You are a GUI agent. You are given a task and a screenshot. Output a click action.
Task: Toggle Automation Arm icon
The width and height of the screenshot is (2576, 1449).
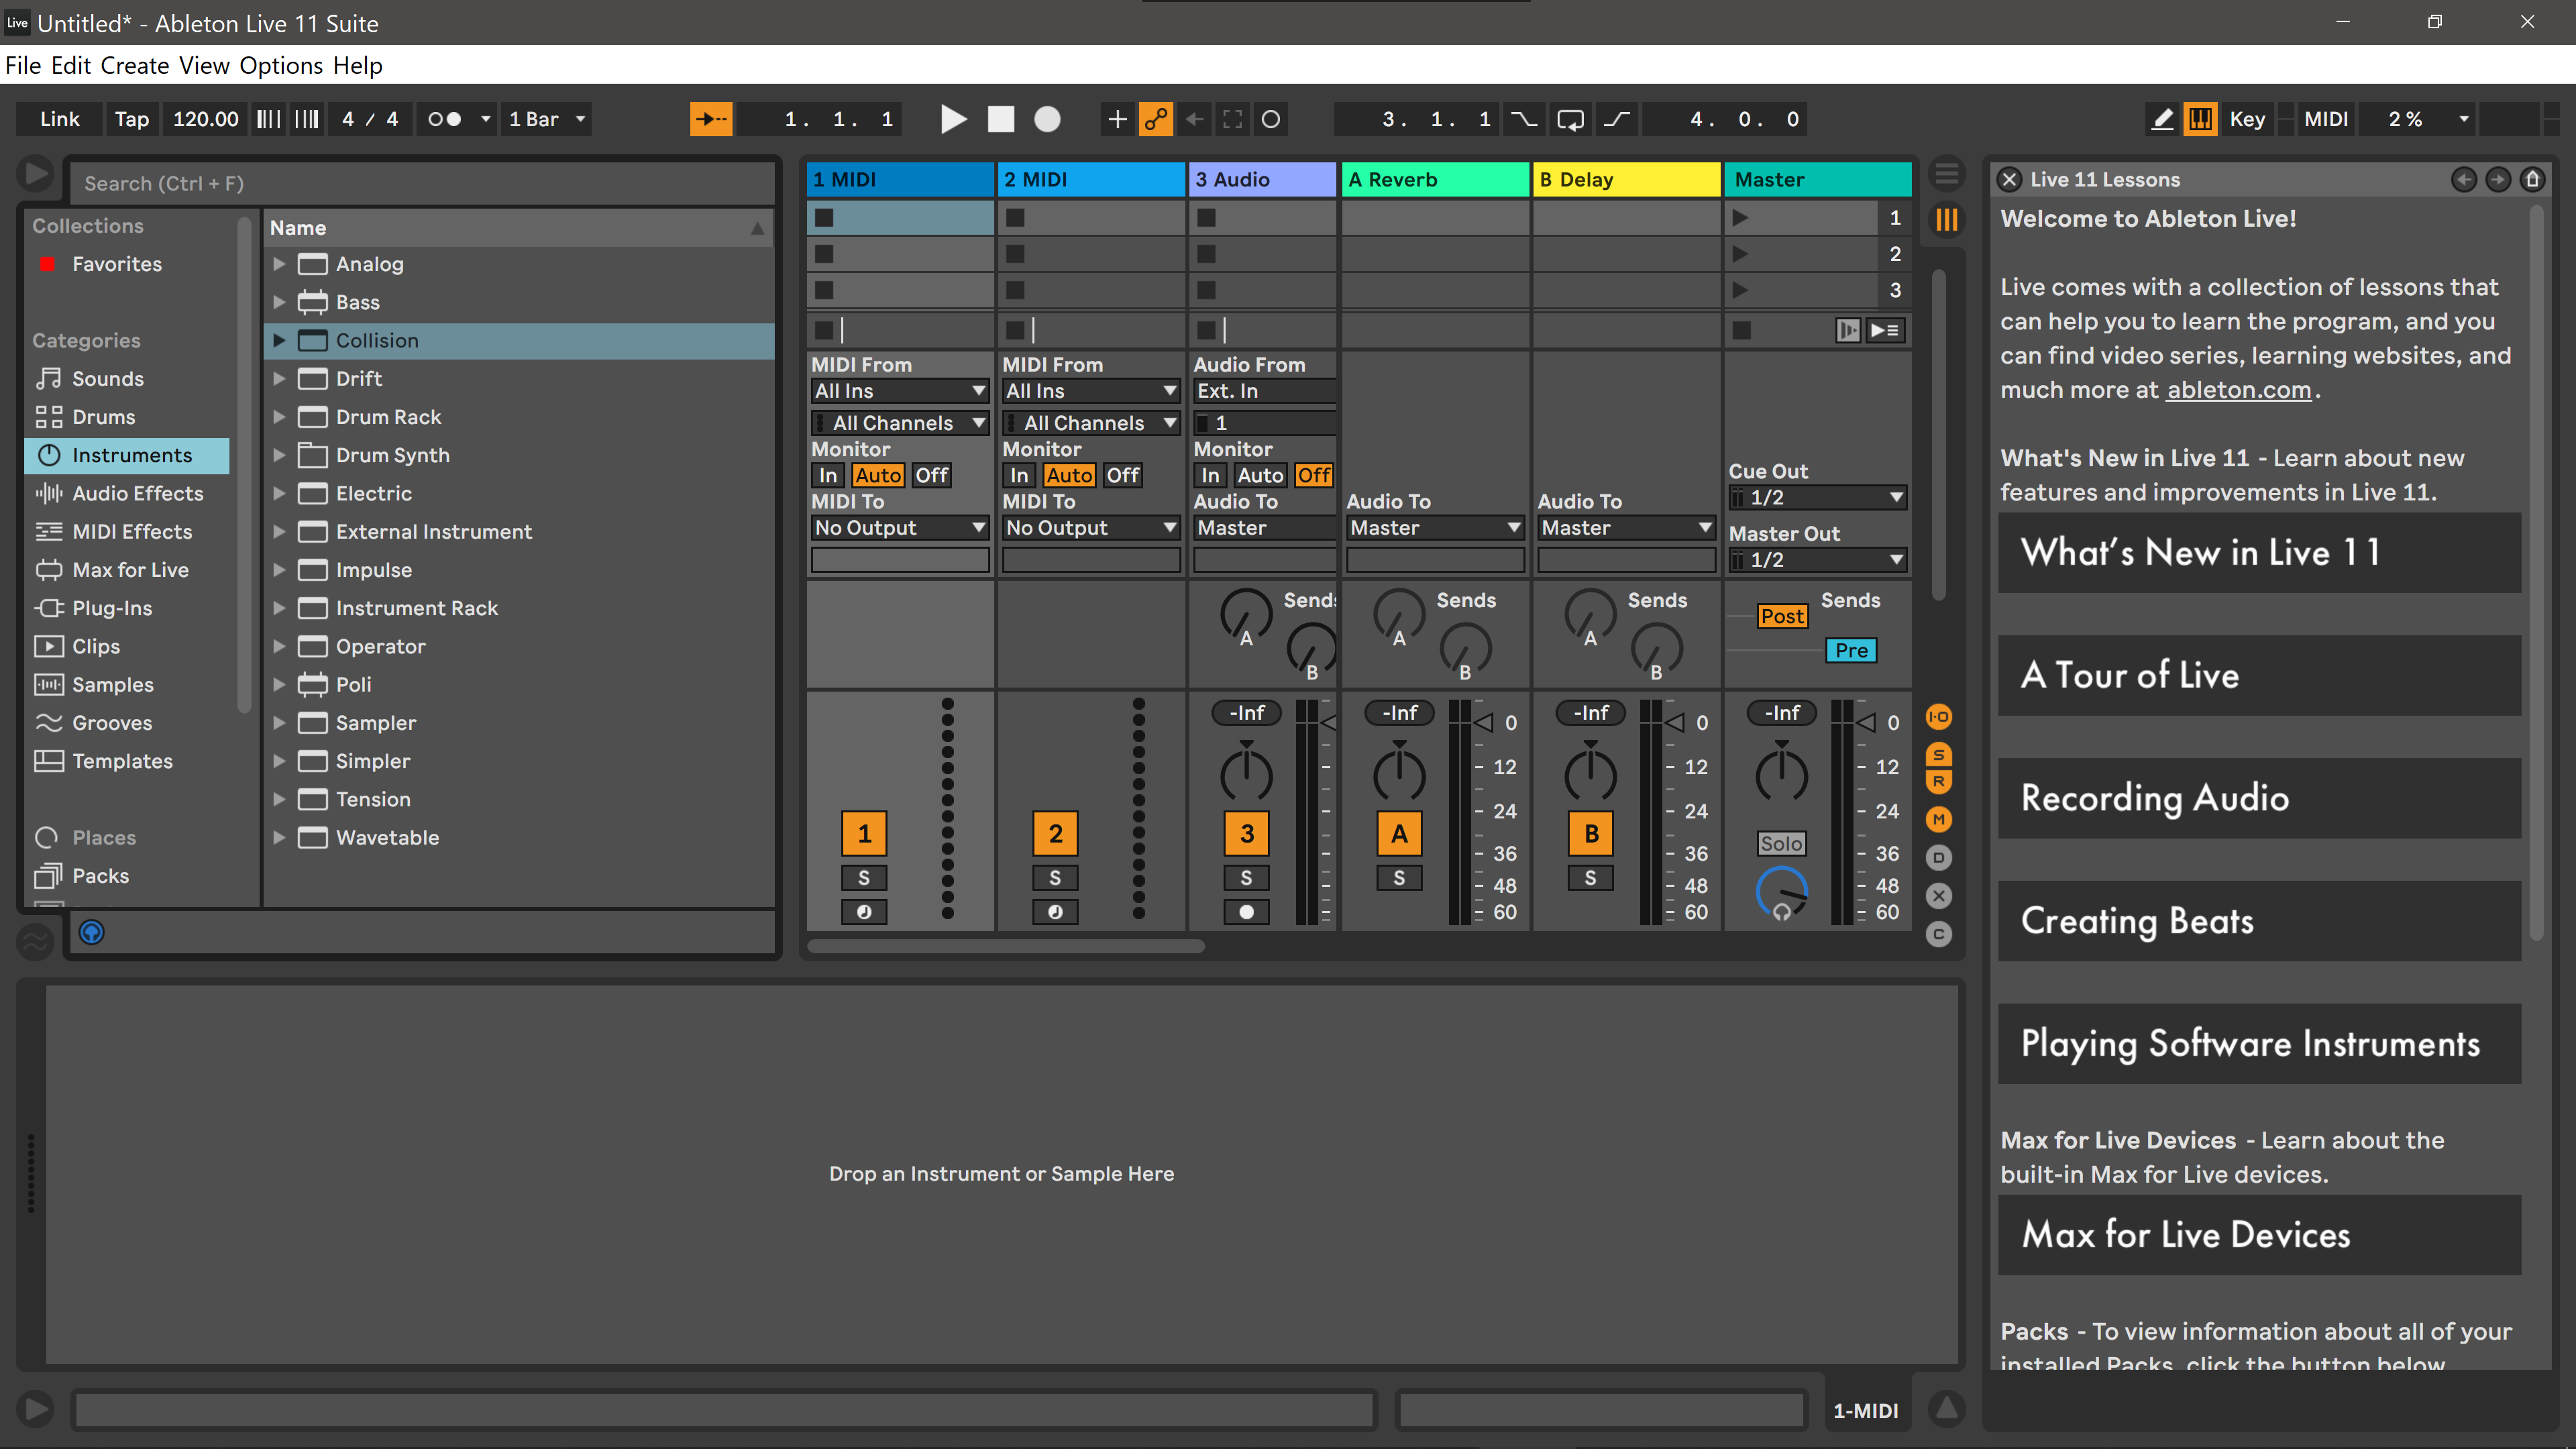[x=1156, y=119]
